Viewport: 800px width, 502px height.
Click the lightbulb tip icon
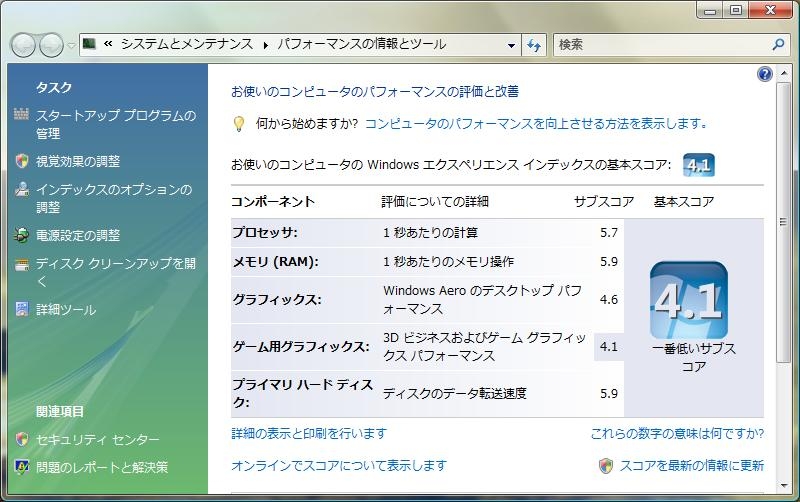coord(239,124)
